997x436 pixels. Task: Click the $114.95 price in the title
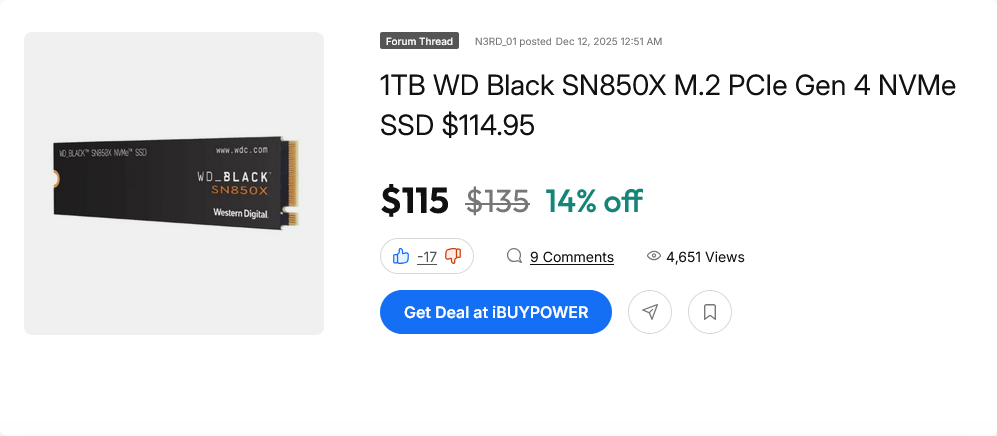(488, 125)
